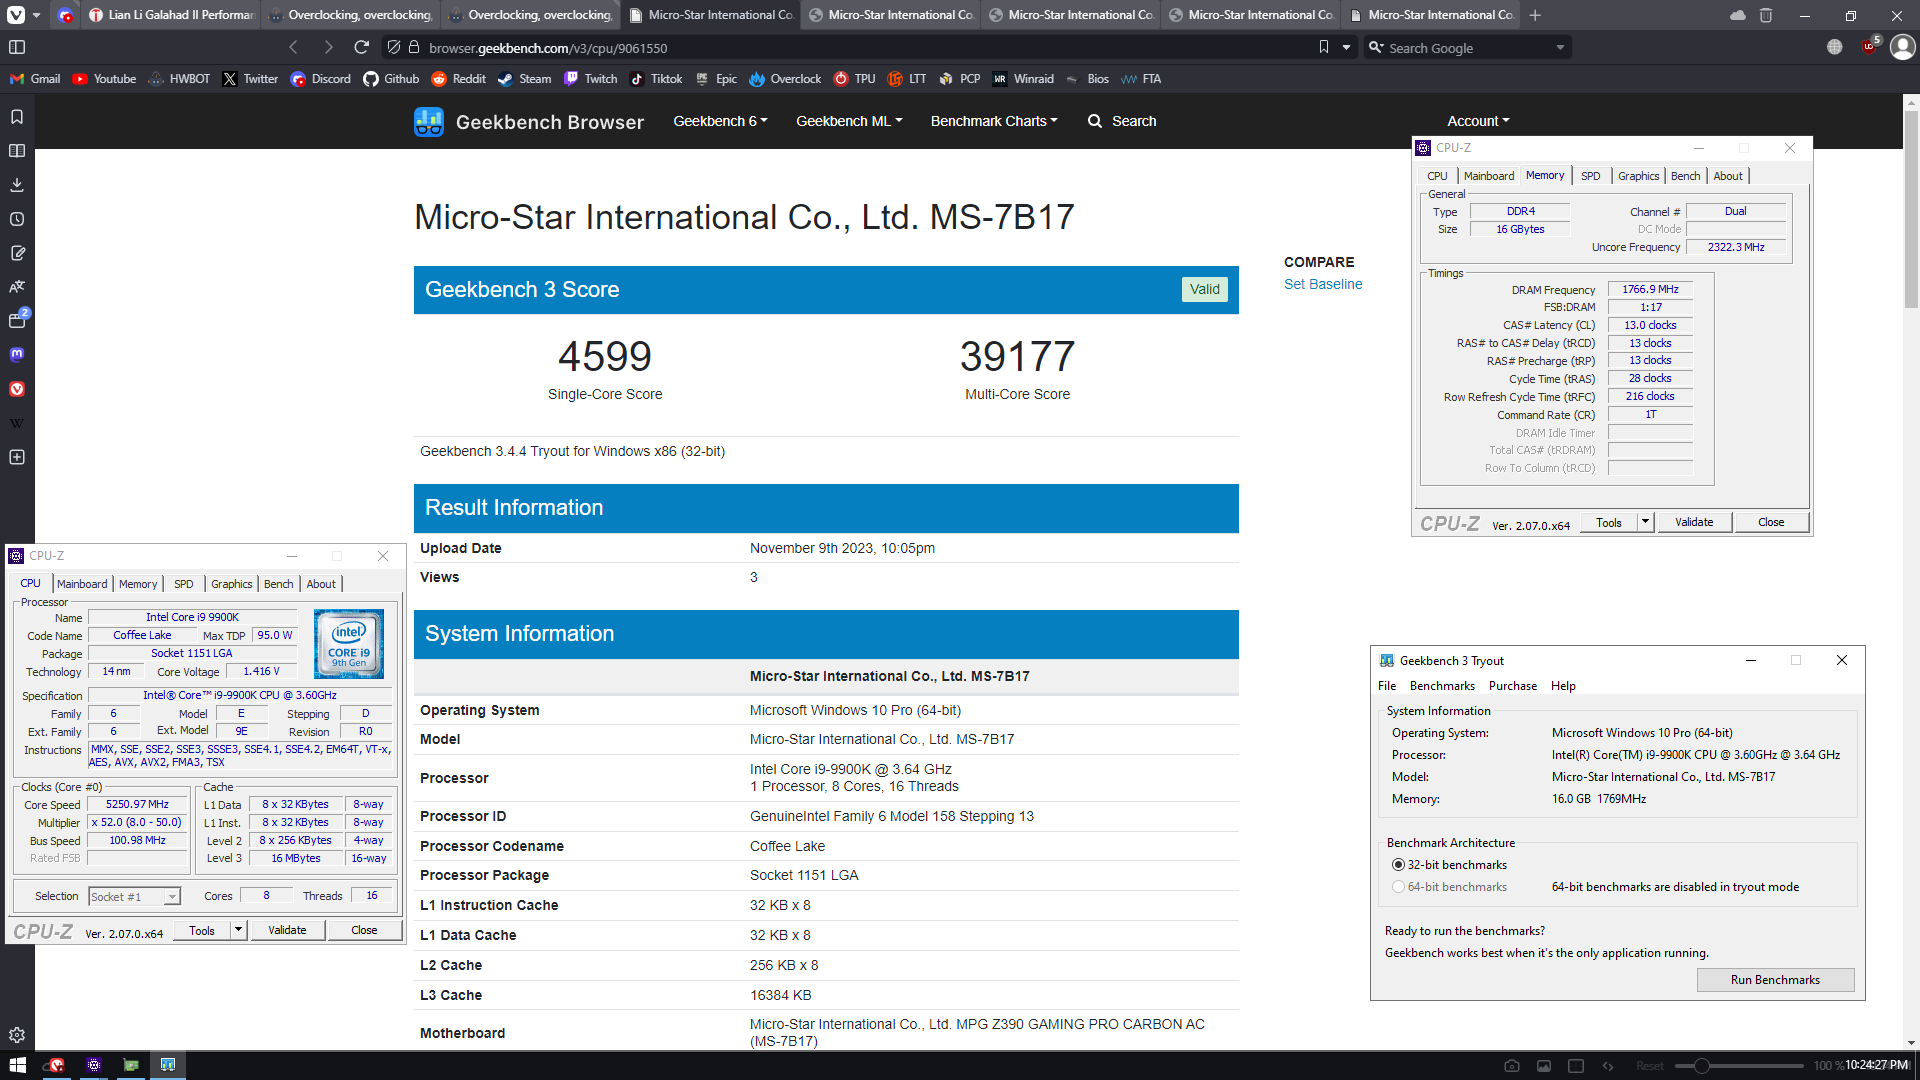
Task: Switch to Lian Li Galahad II browser tab
Action: [170, 15]
